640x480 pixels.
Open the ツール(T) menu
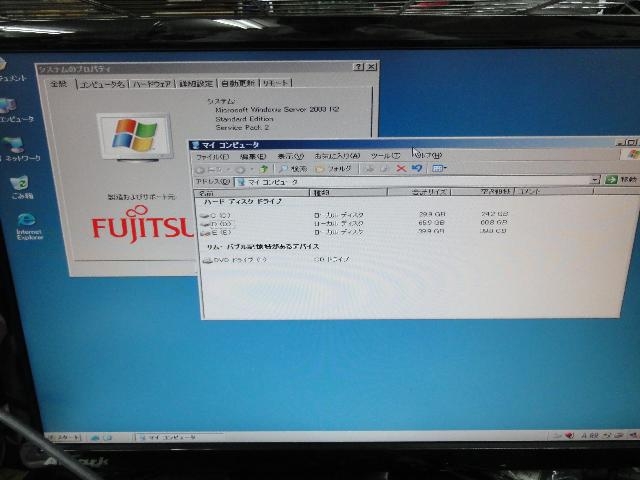385,156
